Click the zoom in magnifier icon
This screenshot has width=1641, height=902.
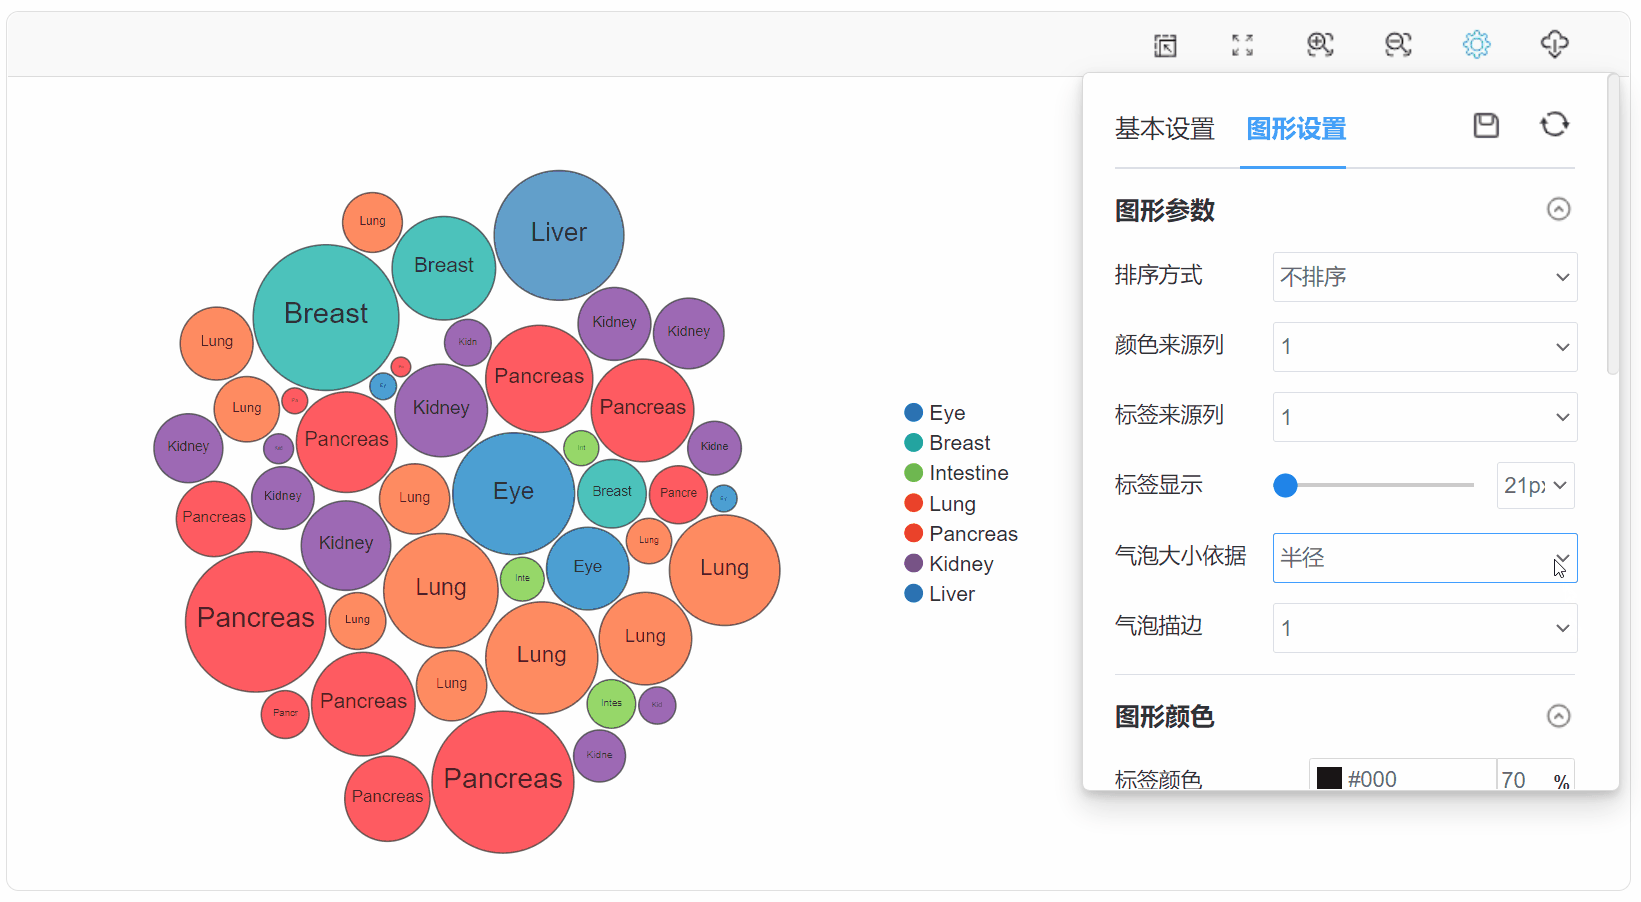pos(1320,44)
